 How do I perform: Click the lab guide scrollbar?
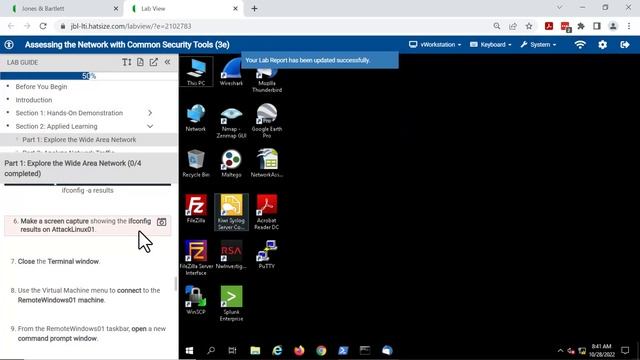point(176,284)
